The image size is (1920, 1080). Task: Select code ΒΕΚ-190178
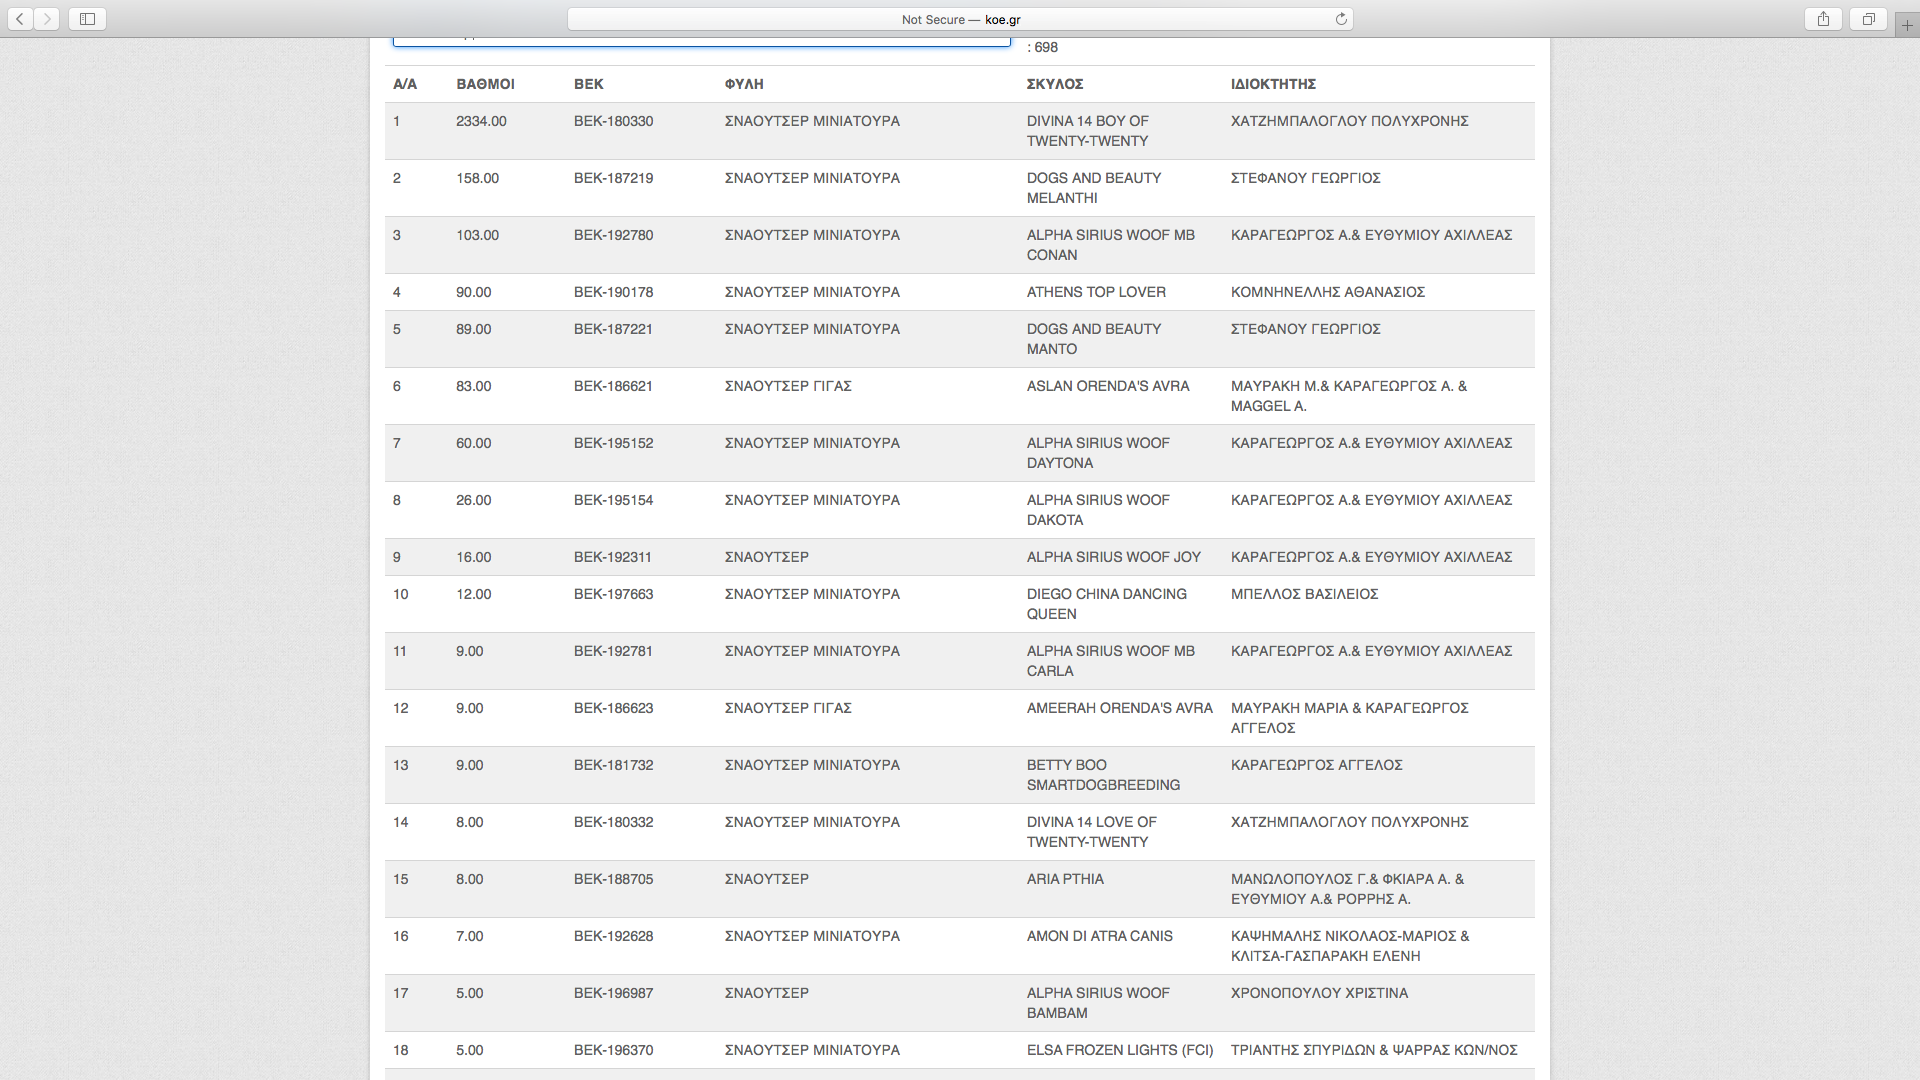pos(613,292)
